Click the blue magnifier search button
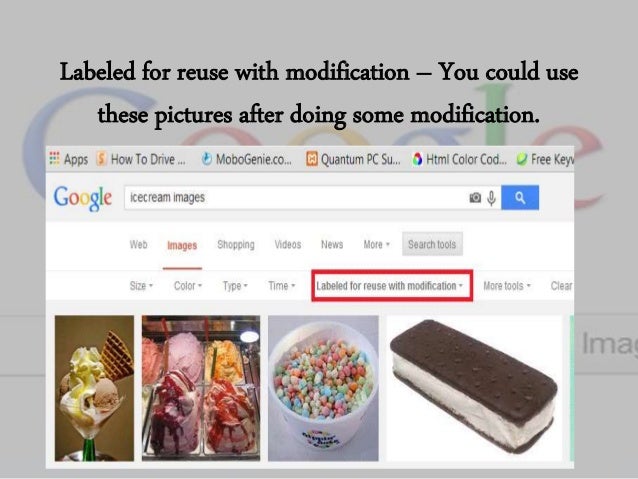Screen dimensions: 638x479 pyautogui.click(x=520, y=198)
